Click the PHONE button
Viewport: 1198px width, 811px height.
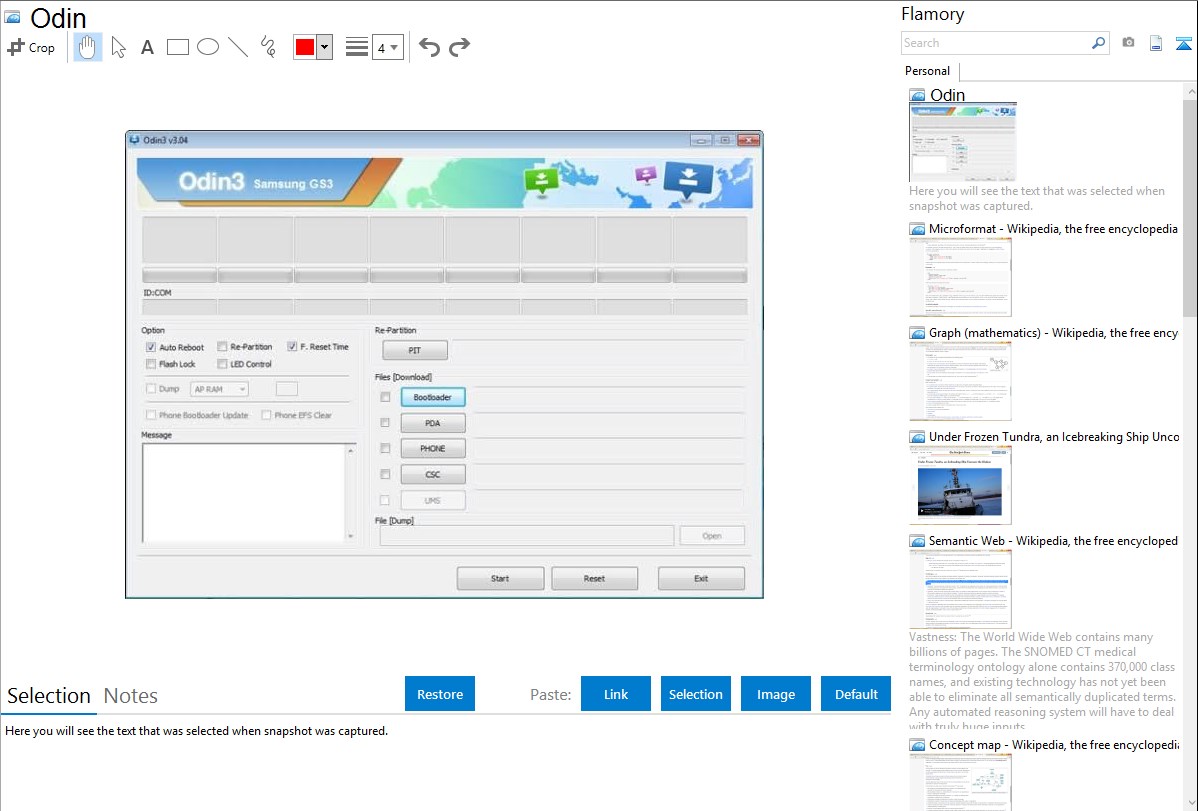(432, 449)
